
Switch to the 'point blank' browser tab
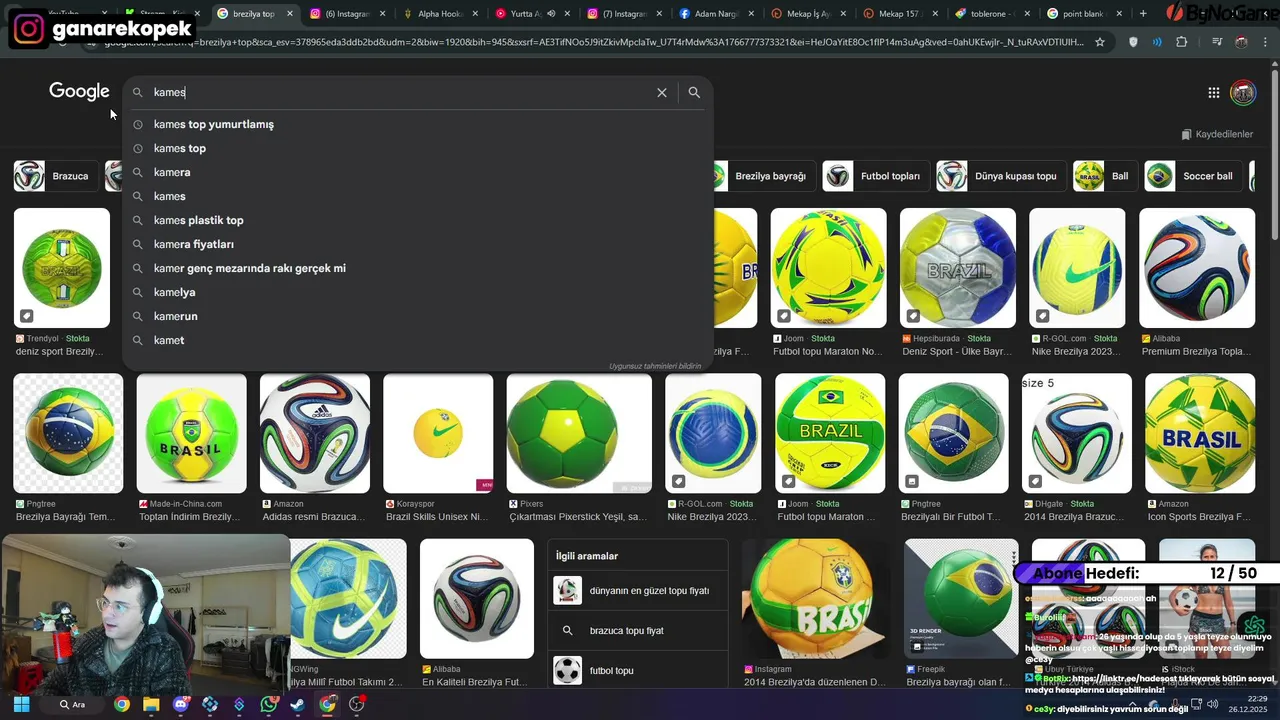point(1084,14)
